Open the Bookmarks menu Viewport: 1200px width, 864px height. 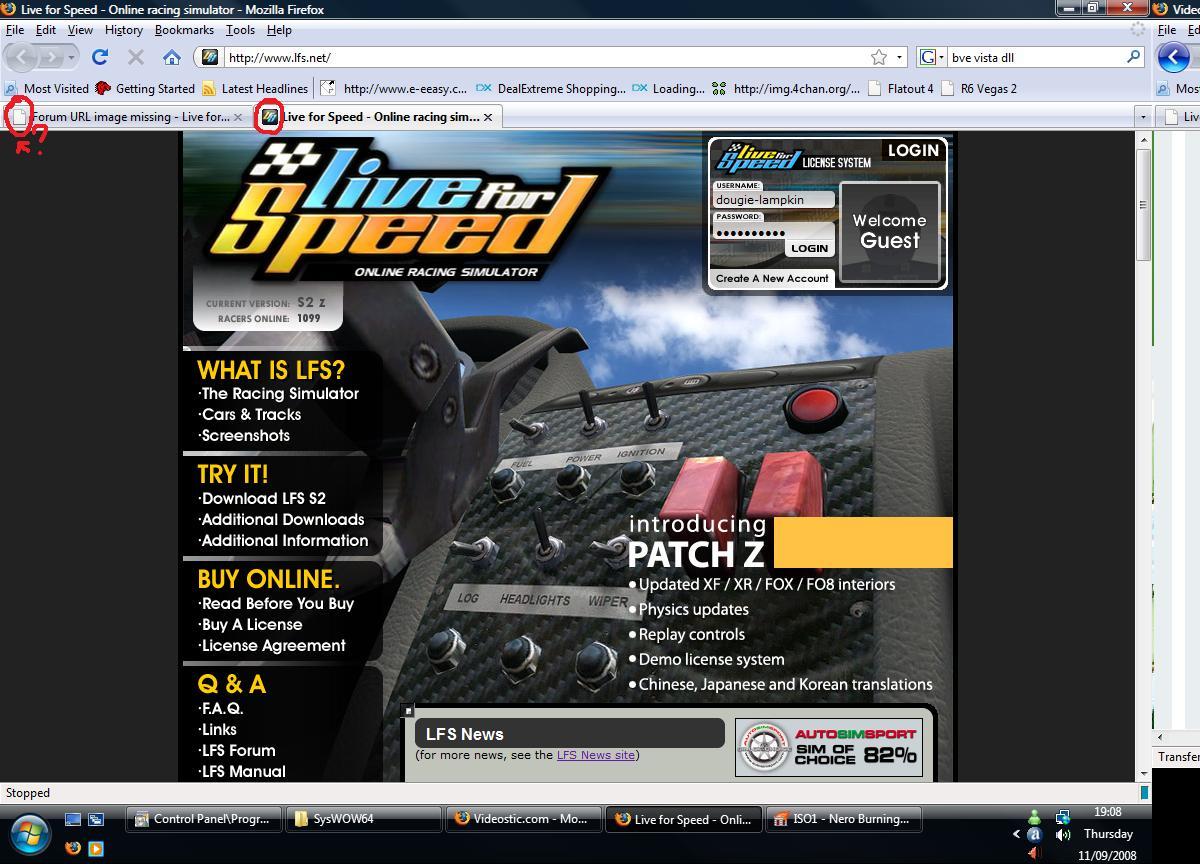click(x=184, y=30)
